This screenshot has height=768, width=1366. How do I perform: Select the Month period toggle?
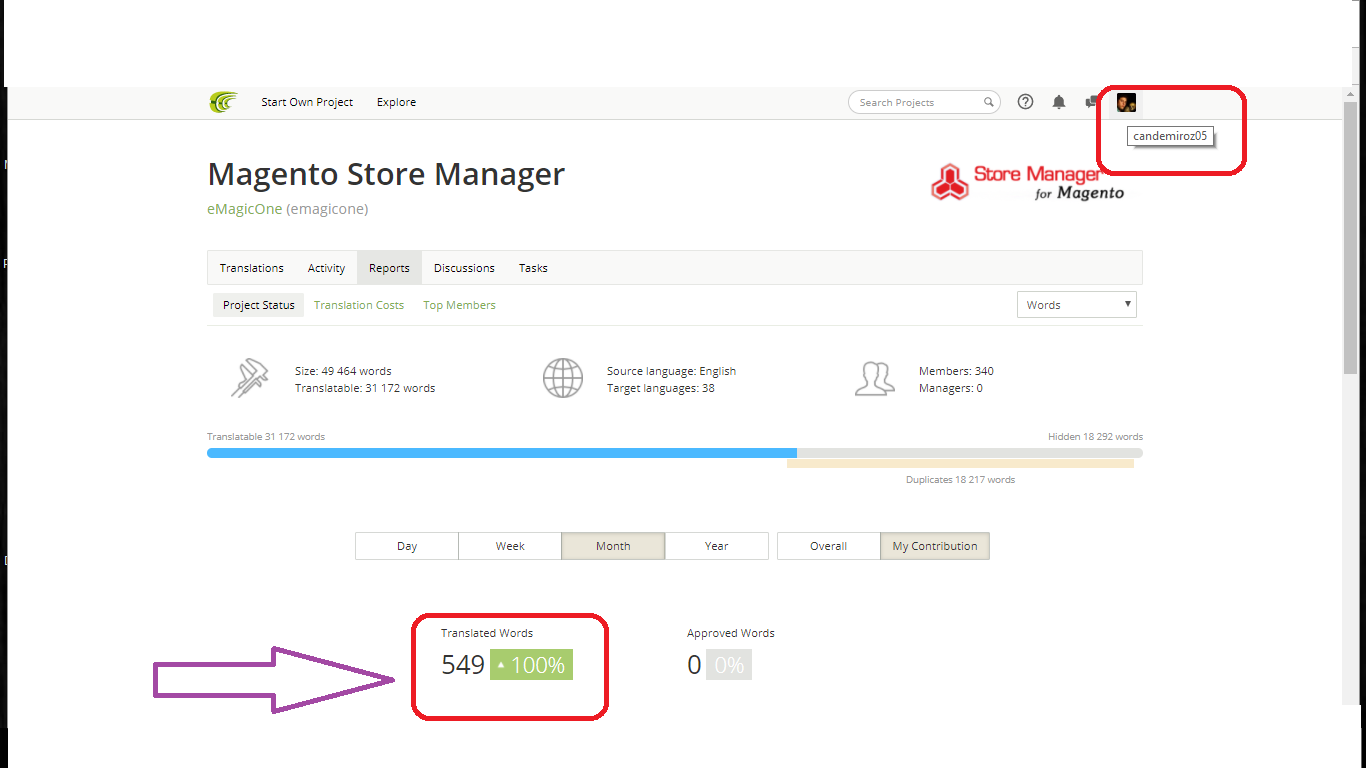point(613,546)
